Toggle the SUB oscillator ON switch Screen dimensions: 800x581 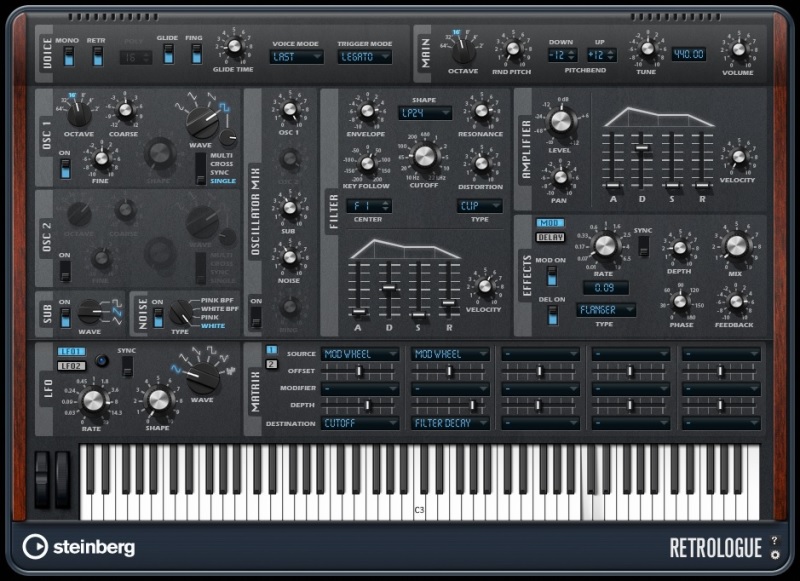coord(65,317)
